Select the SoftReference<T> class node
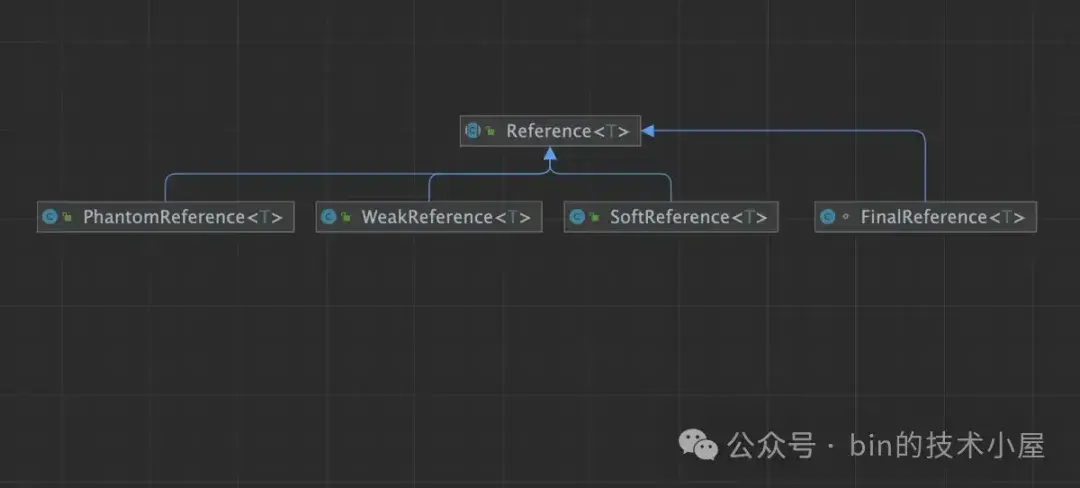The height and width of the screenshot is (488, 1080). [x=671, y=217]
